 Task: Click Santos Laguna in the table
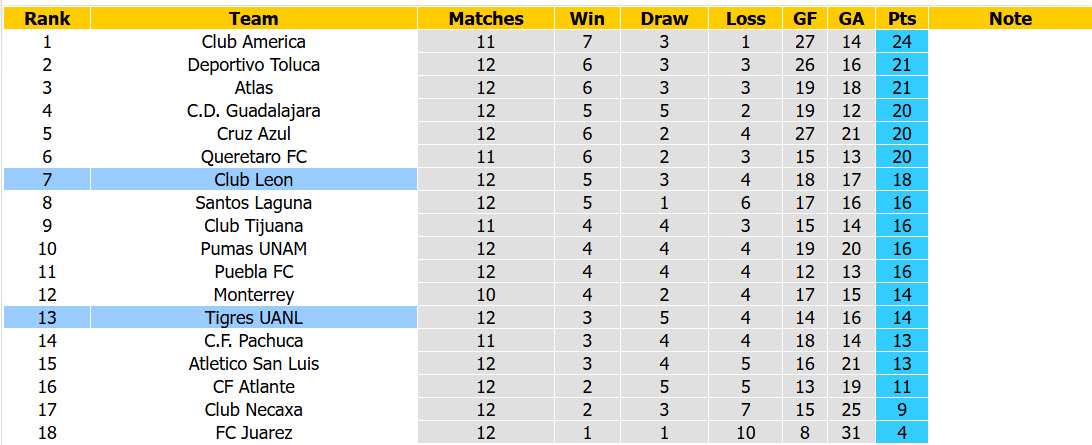tap(254, 203)
